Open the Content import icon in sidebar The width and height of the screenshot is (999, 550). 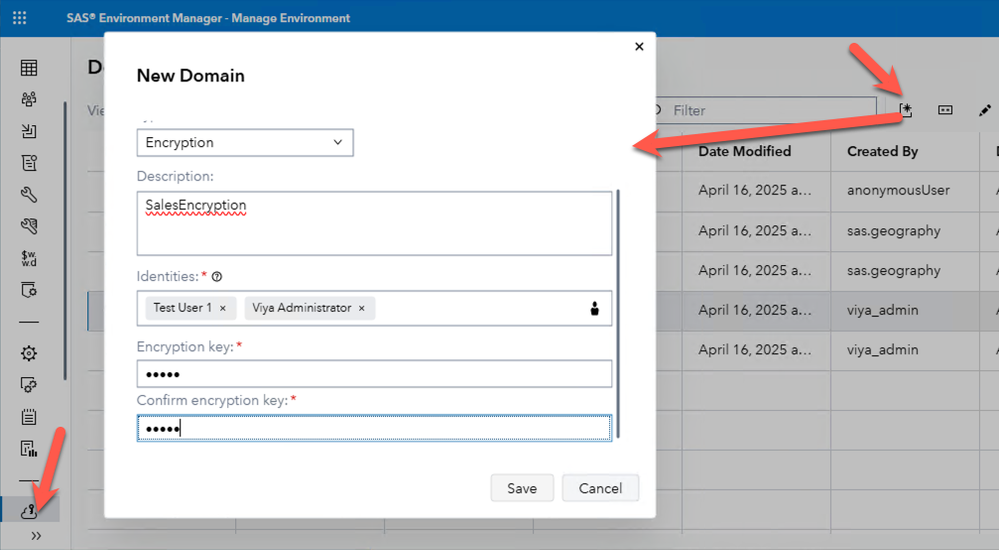coord(29,131)
